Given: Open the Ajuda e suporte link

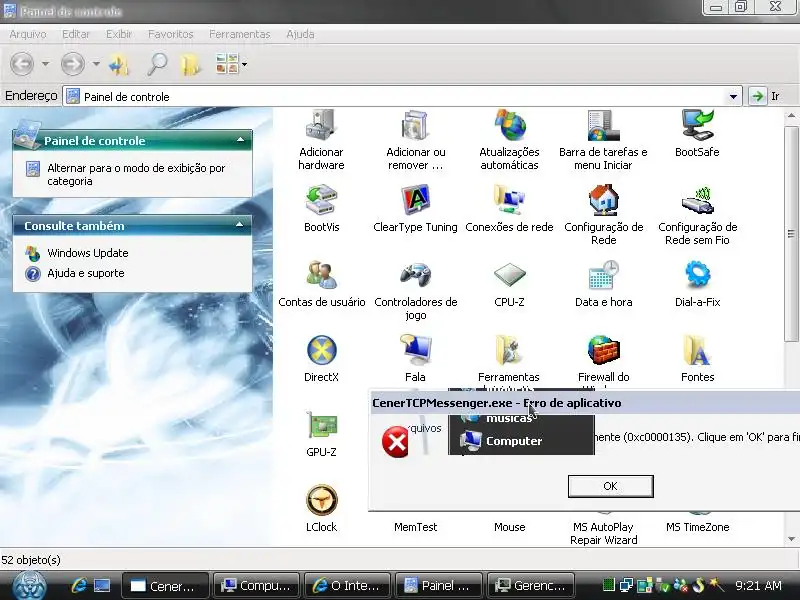Looking at the screenshot, I should coord(85,273).
